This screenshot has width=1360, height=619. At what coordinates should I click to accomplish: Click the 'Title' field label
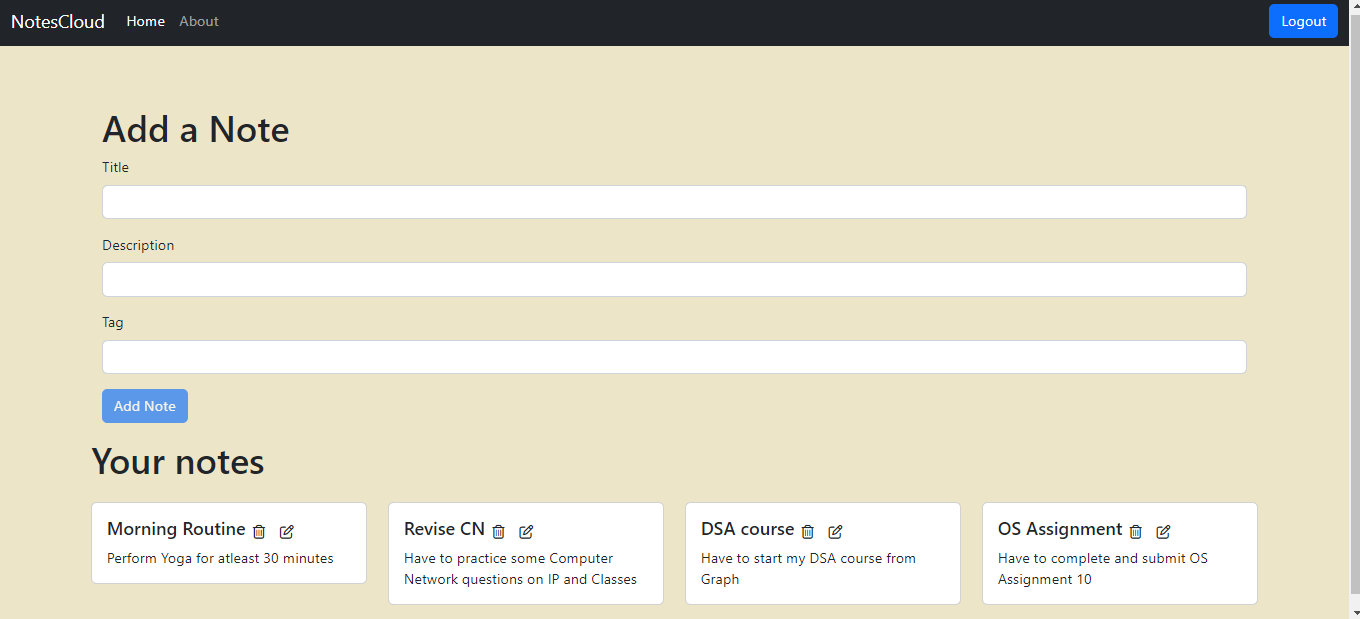click(115, 167)
